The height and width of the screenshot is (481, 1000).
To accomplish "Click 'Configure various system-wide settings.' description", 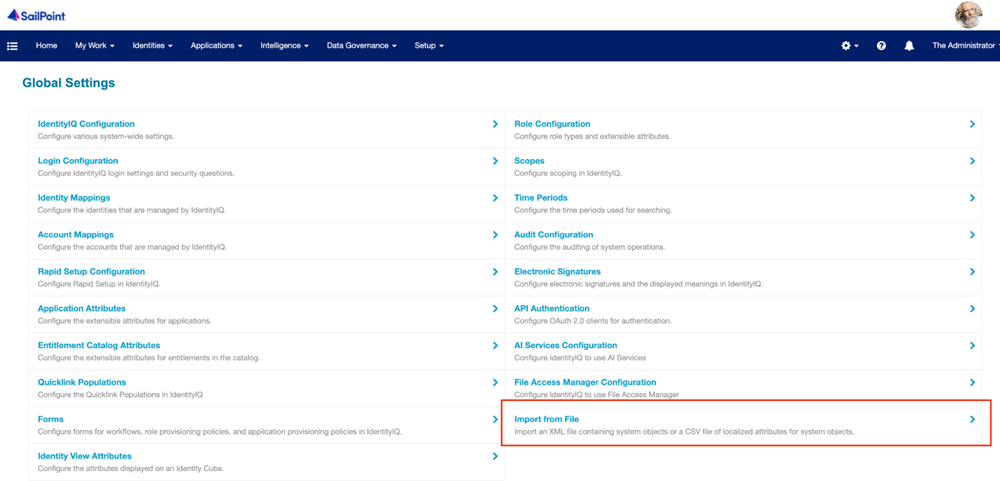I will (x=106, y=137).
